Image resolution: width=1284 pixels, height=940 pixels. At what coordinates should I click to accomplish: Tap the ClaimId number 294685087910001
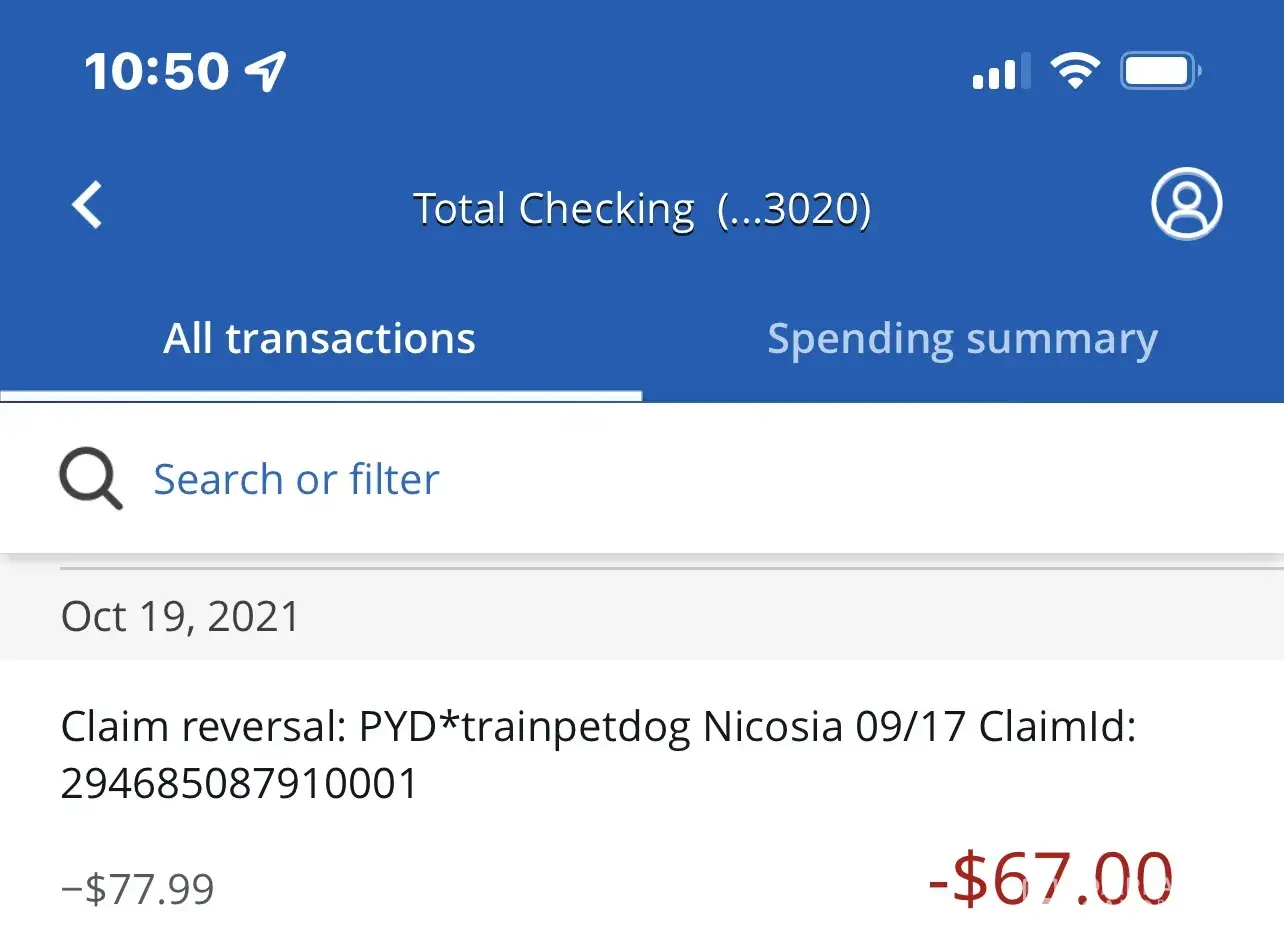239,784
